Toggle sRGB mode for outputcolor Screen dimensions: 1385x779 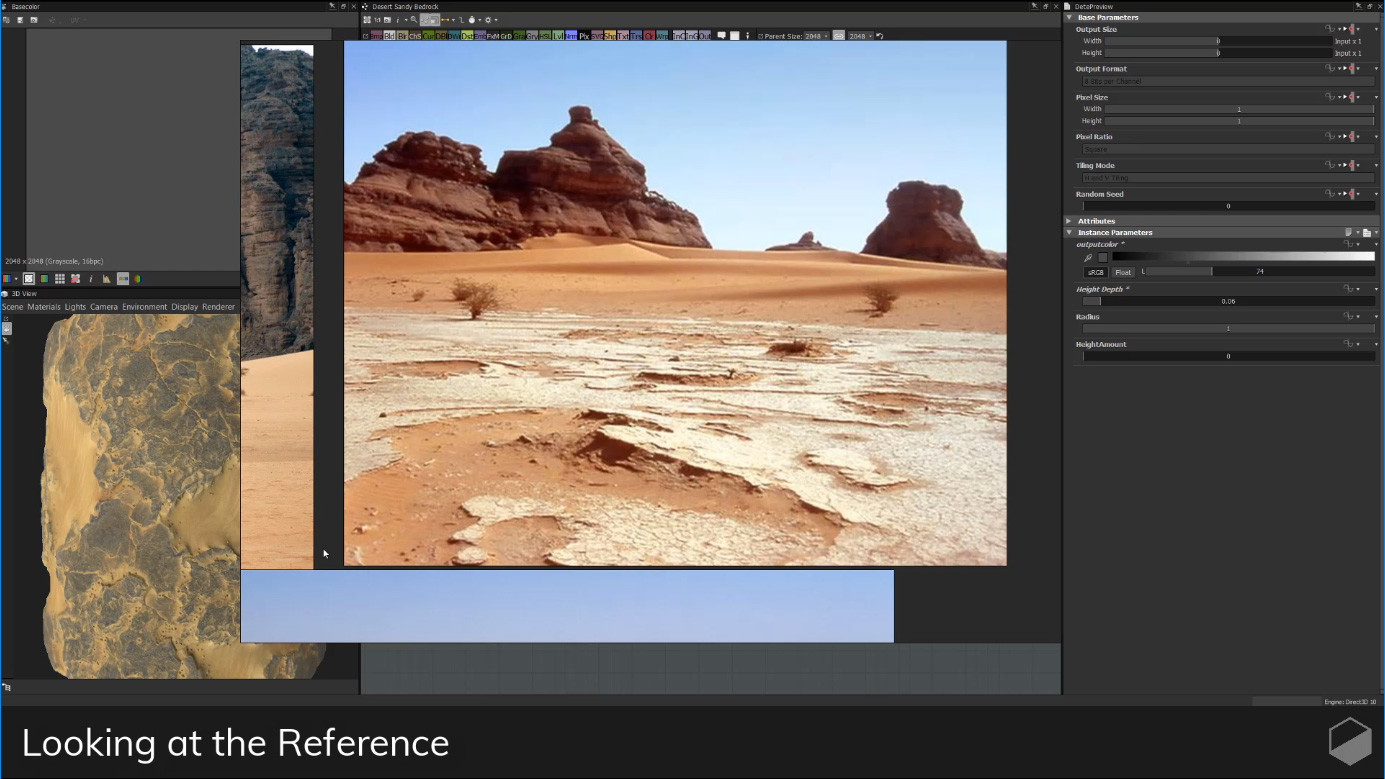1096,272
